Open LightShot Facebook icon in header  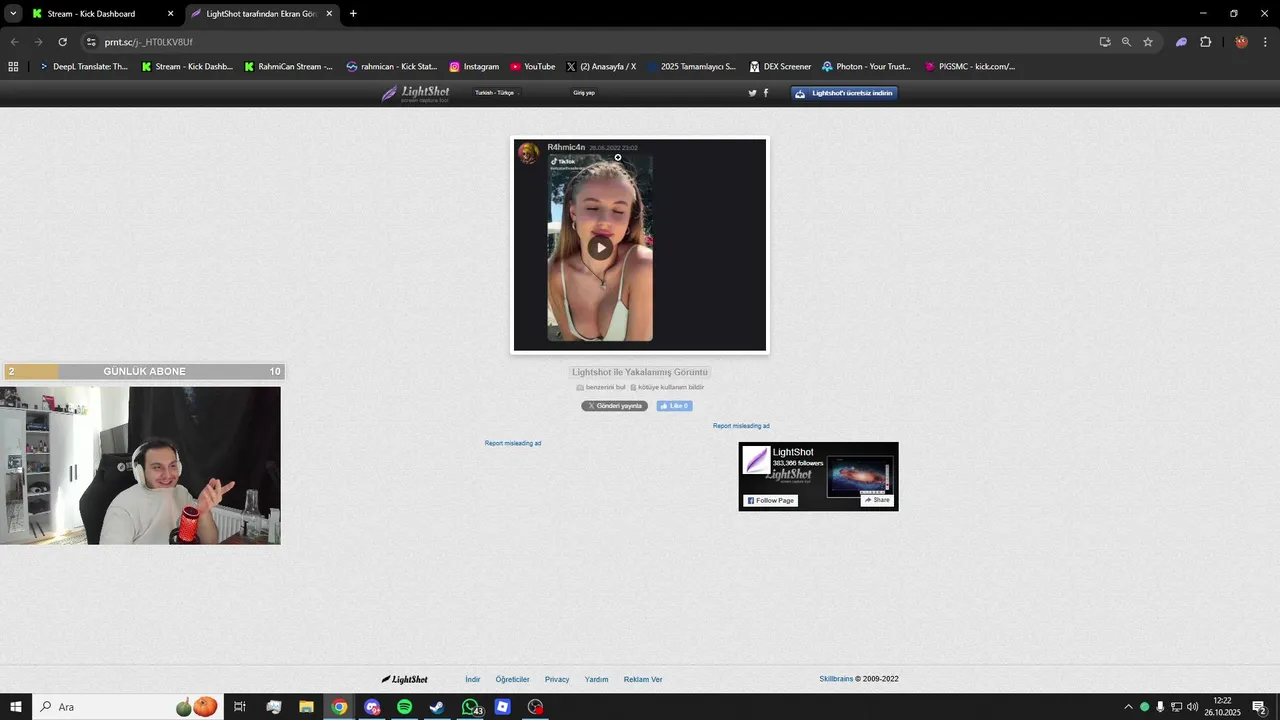coord(766,93)
